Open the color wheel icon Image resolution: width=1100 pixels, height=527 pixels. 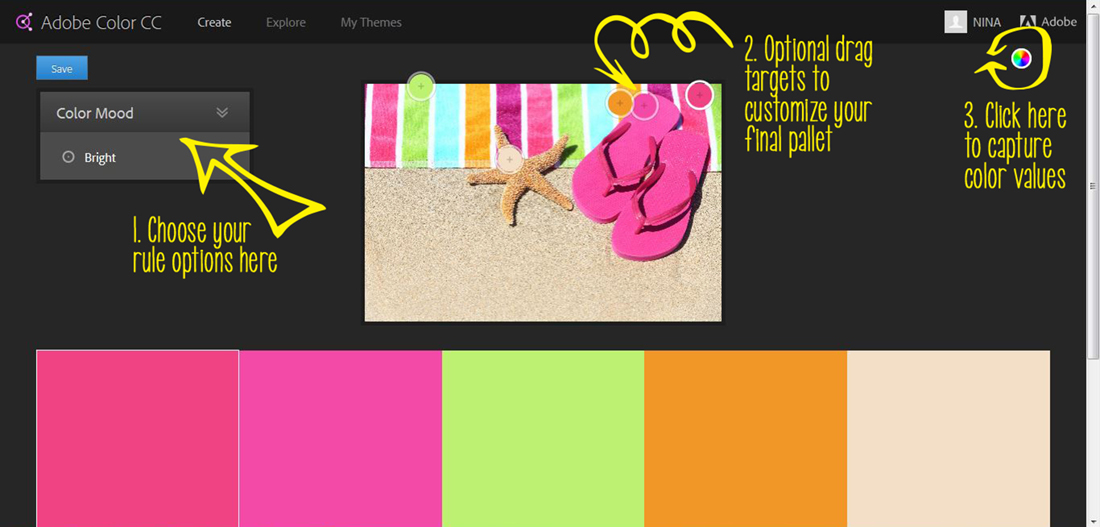click(1021, 59)
